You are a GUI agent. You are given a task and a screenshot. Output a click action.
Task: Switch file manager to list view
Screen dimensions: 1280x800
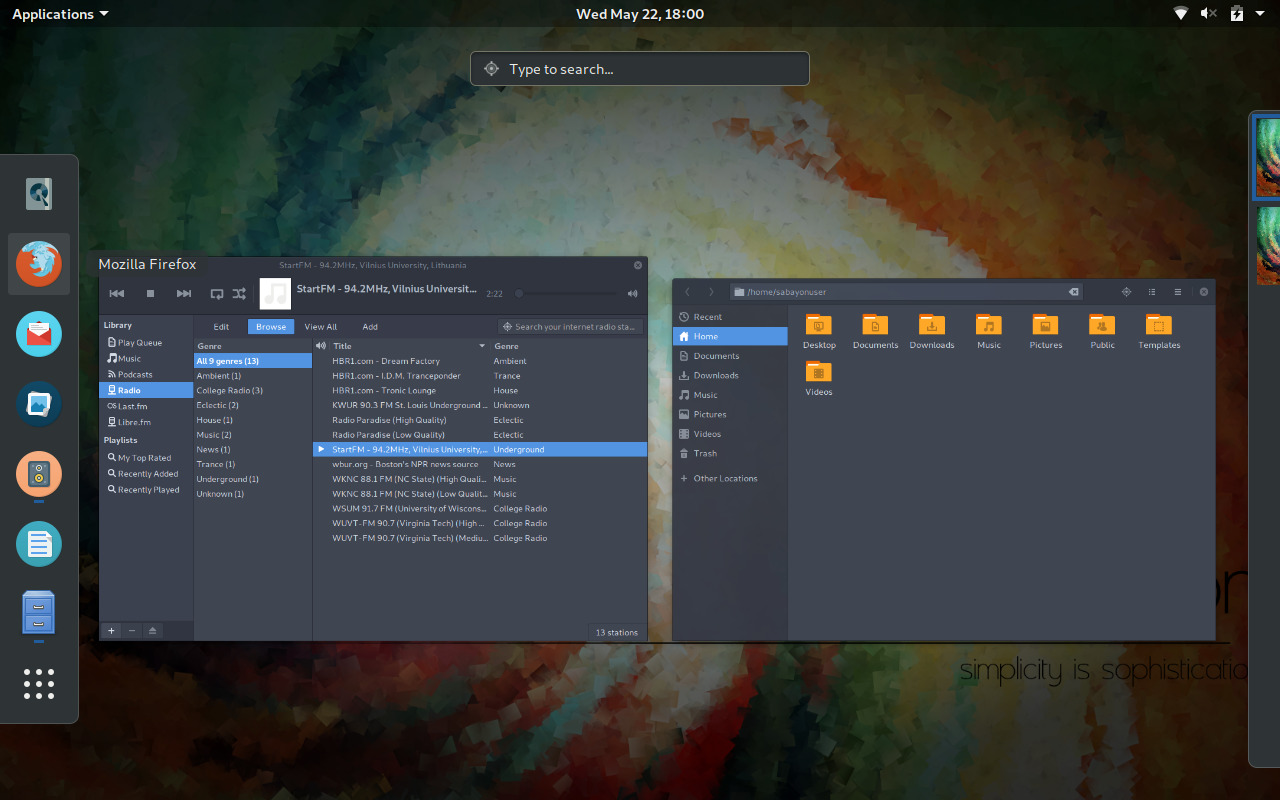click(x=1152, y=292)
